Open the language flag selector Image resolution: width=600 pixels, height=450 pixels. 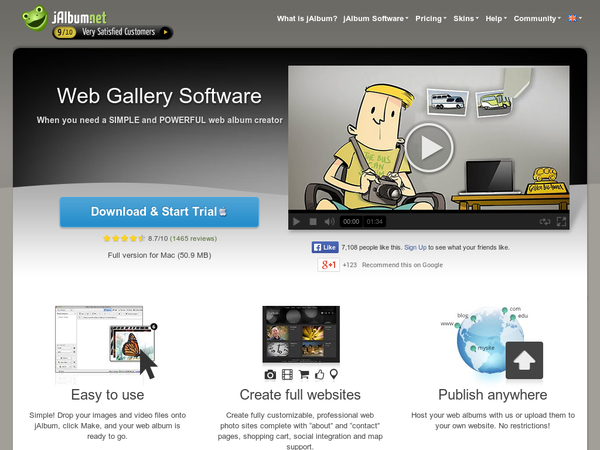pos(575,18)
